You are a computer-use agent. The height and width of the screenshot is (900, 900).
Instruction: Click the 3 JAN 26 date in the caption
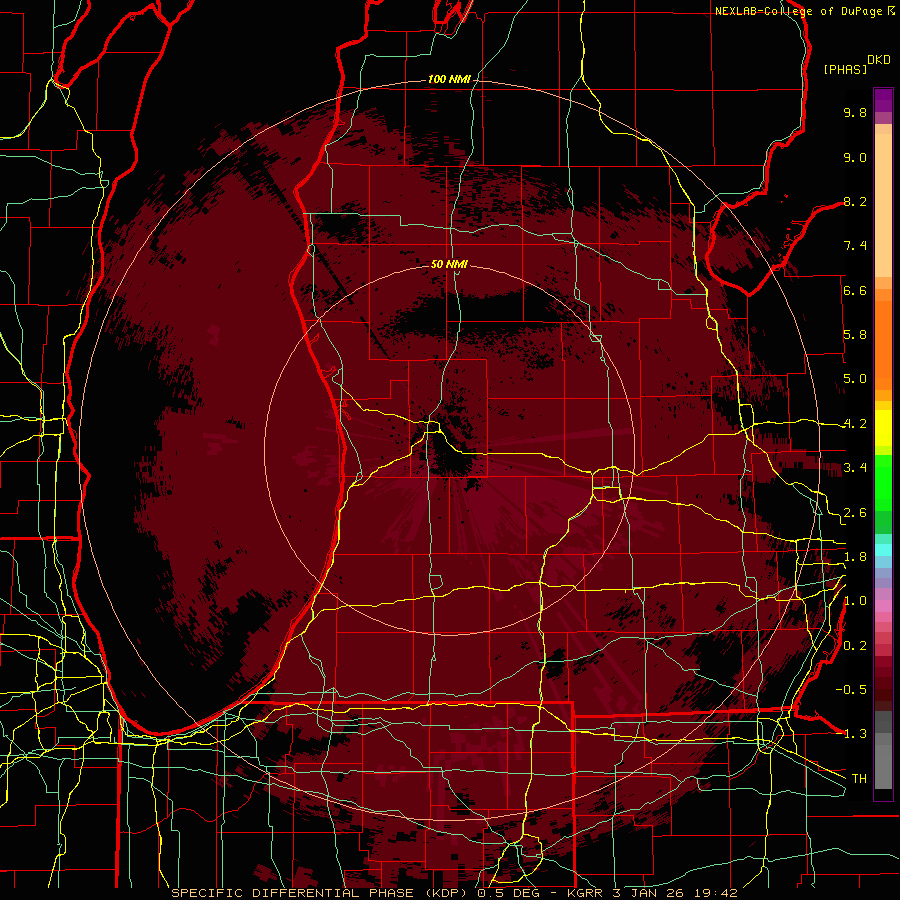[648, 893]
